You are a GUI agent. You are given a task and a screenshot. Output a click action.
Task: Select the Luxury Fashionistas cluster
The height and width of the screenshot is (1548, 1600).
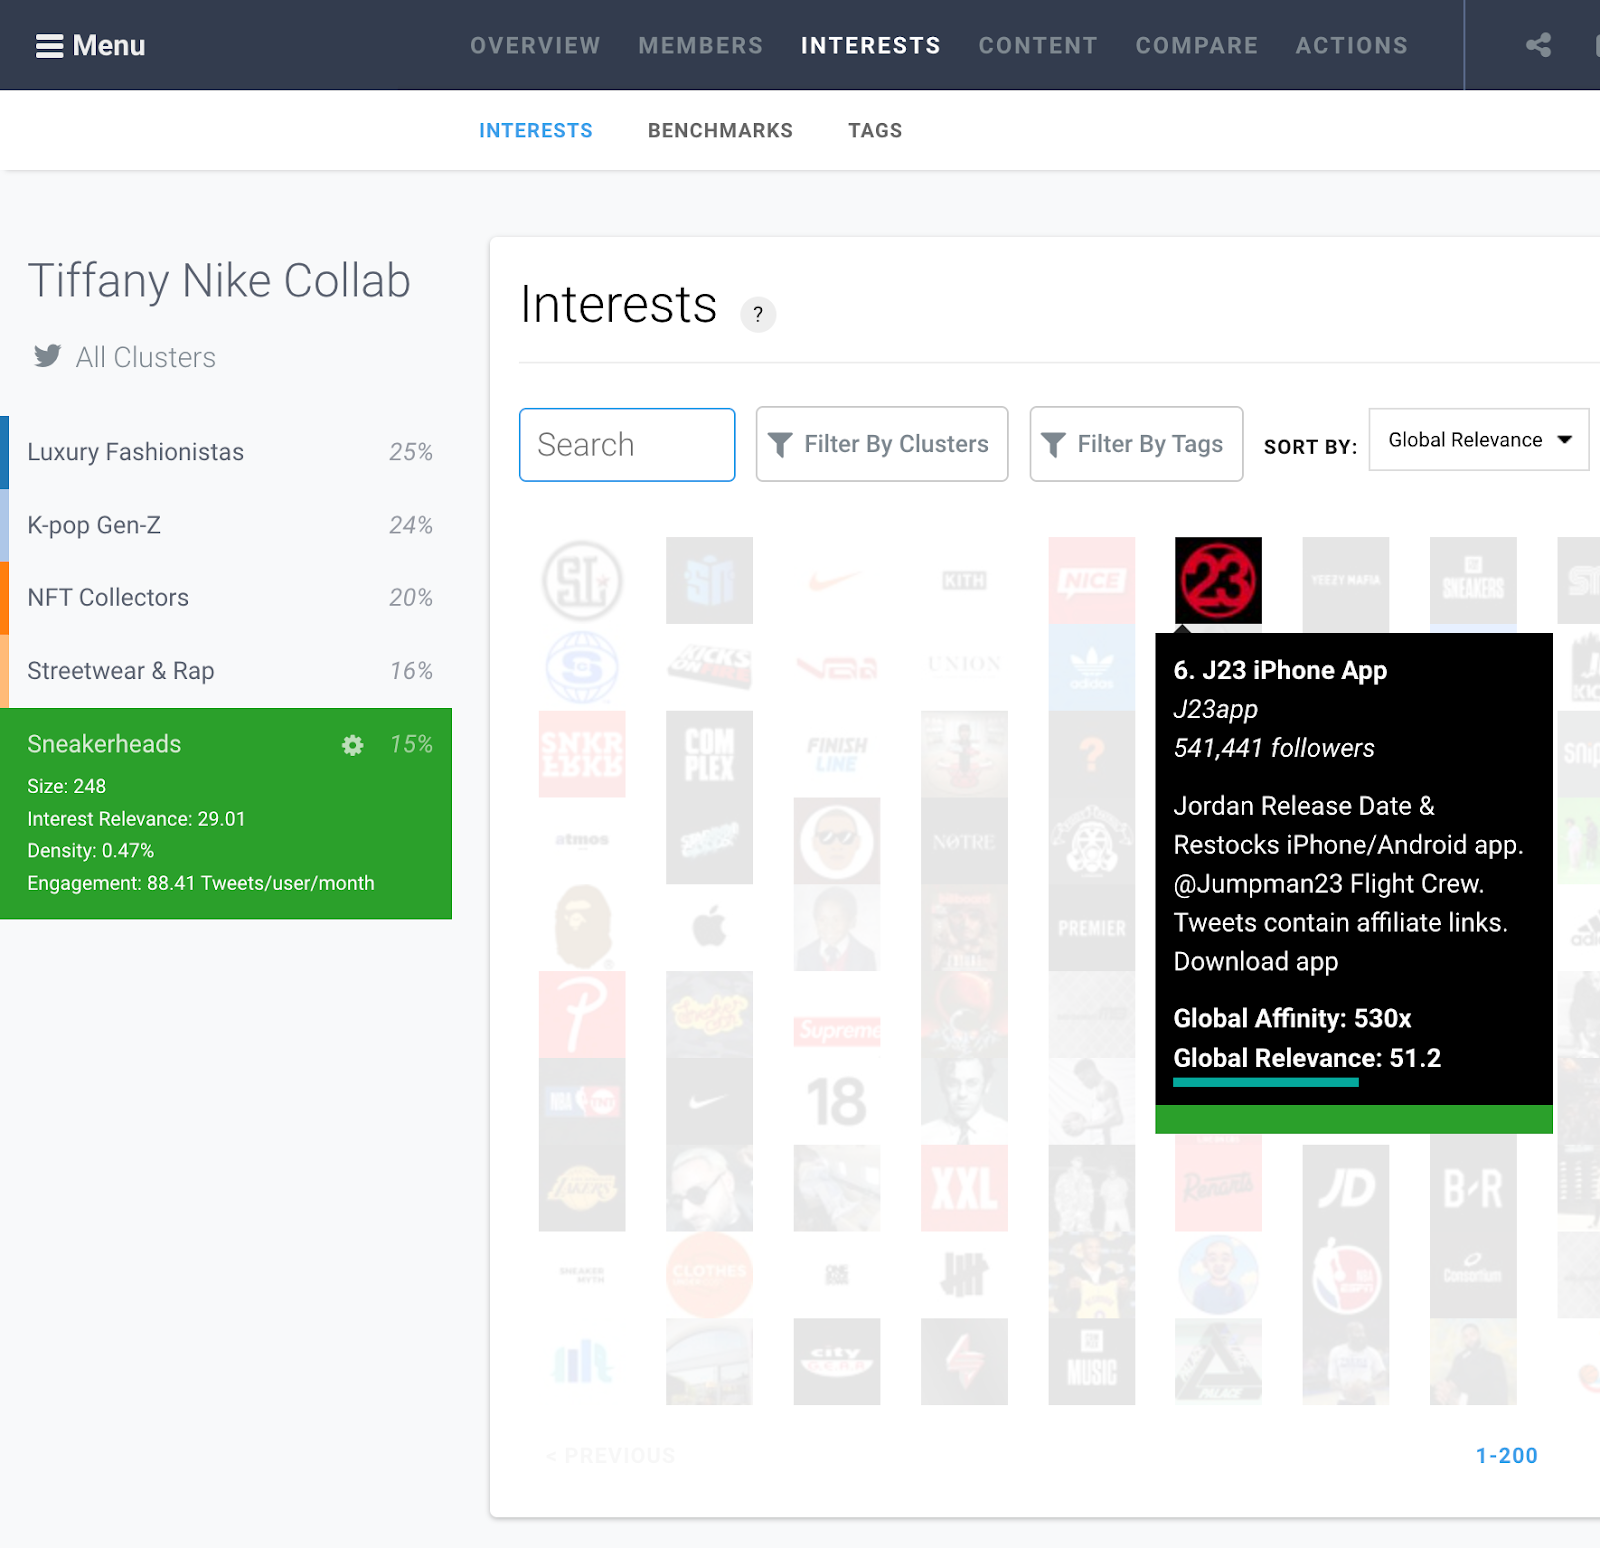[x=226, y=452]
